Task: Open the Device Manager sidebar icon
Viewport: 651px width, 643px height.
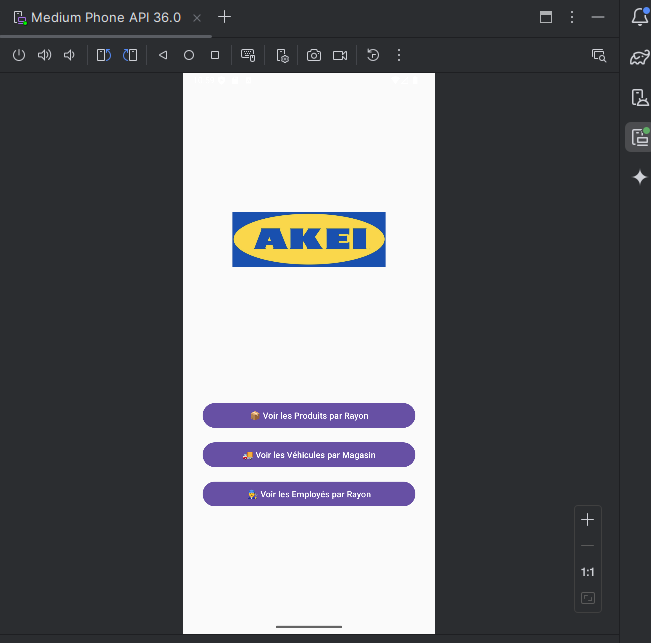Action: [640, 98]
